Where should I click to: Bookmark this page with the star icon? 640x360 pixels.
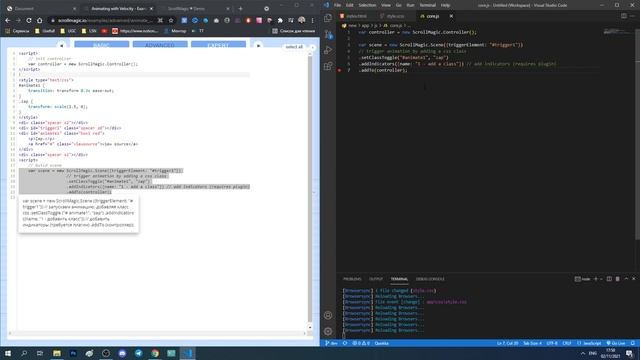coord(171,20)
